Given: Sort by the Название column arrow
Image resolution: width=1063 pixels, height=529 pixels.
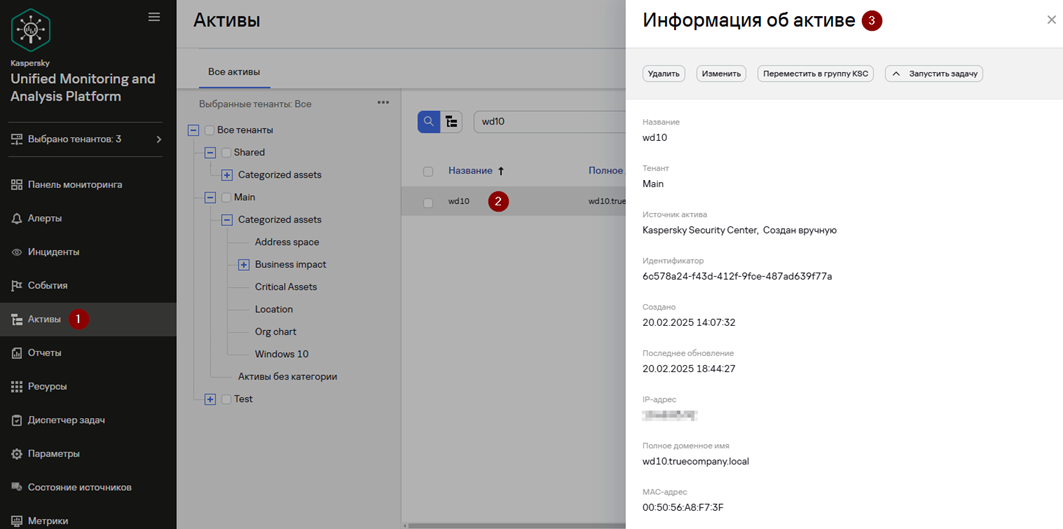Looking at the screenshot, I should point(501,171).
